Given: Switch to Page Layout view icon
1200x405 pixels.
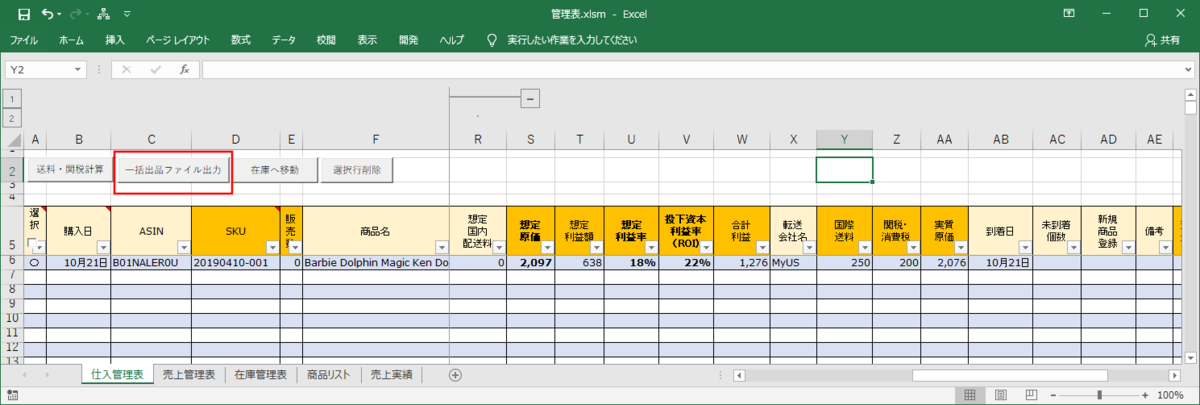Looking at the screenshot, I should (x=1003, y=395).
